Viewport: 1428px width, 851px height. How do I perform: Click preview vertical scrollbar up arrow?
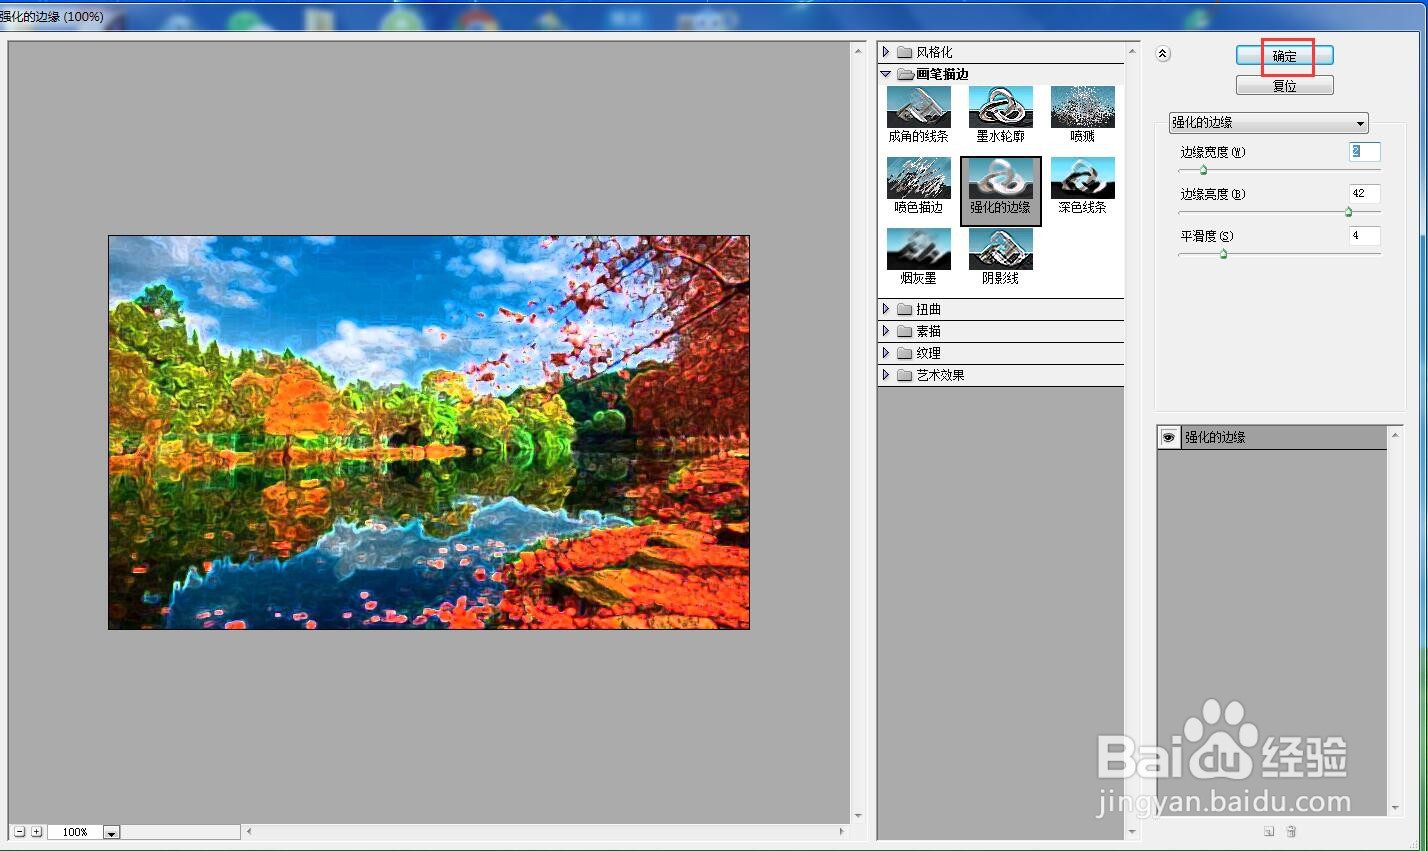(x=858, y=50)
